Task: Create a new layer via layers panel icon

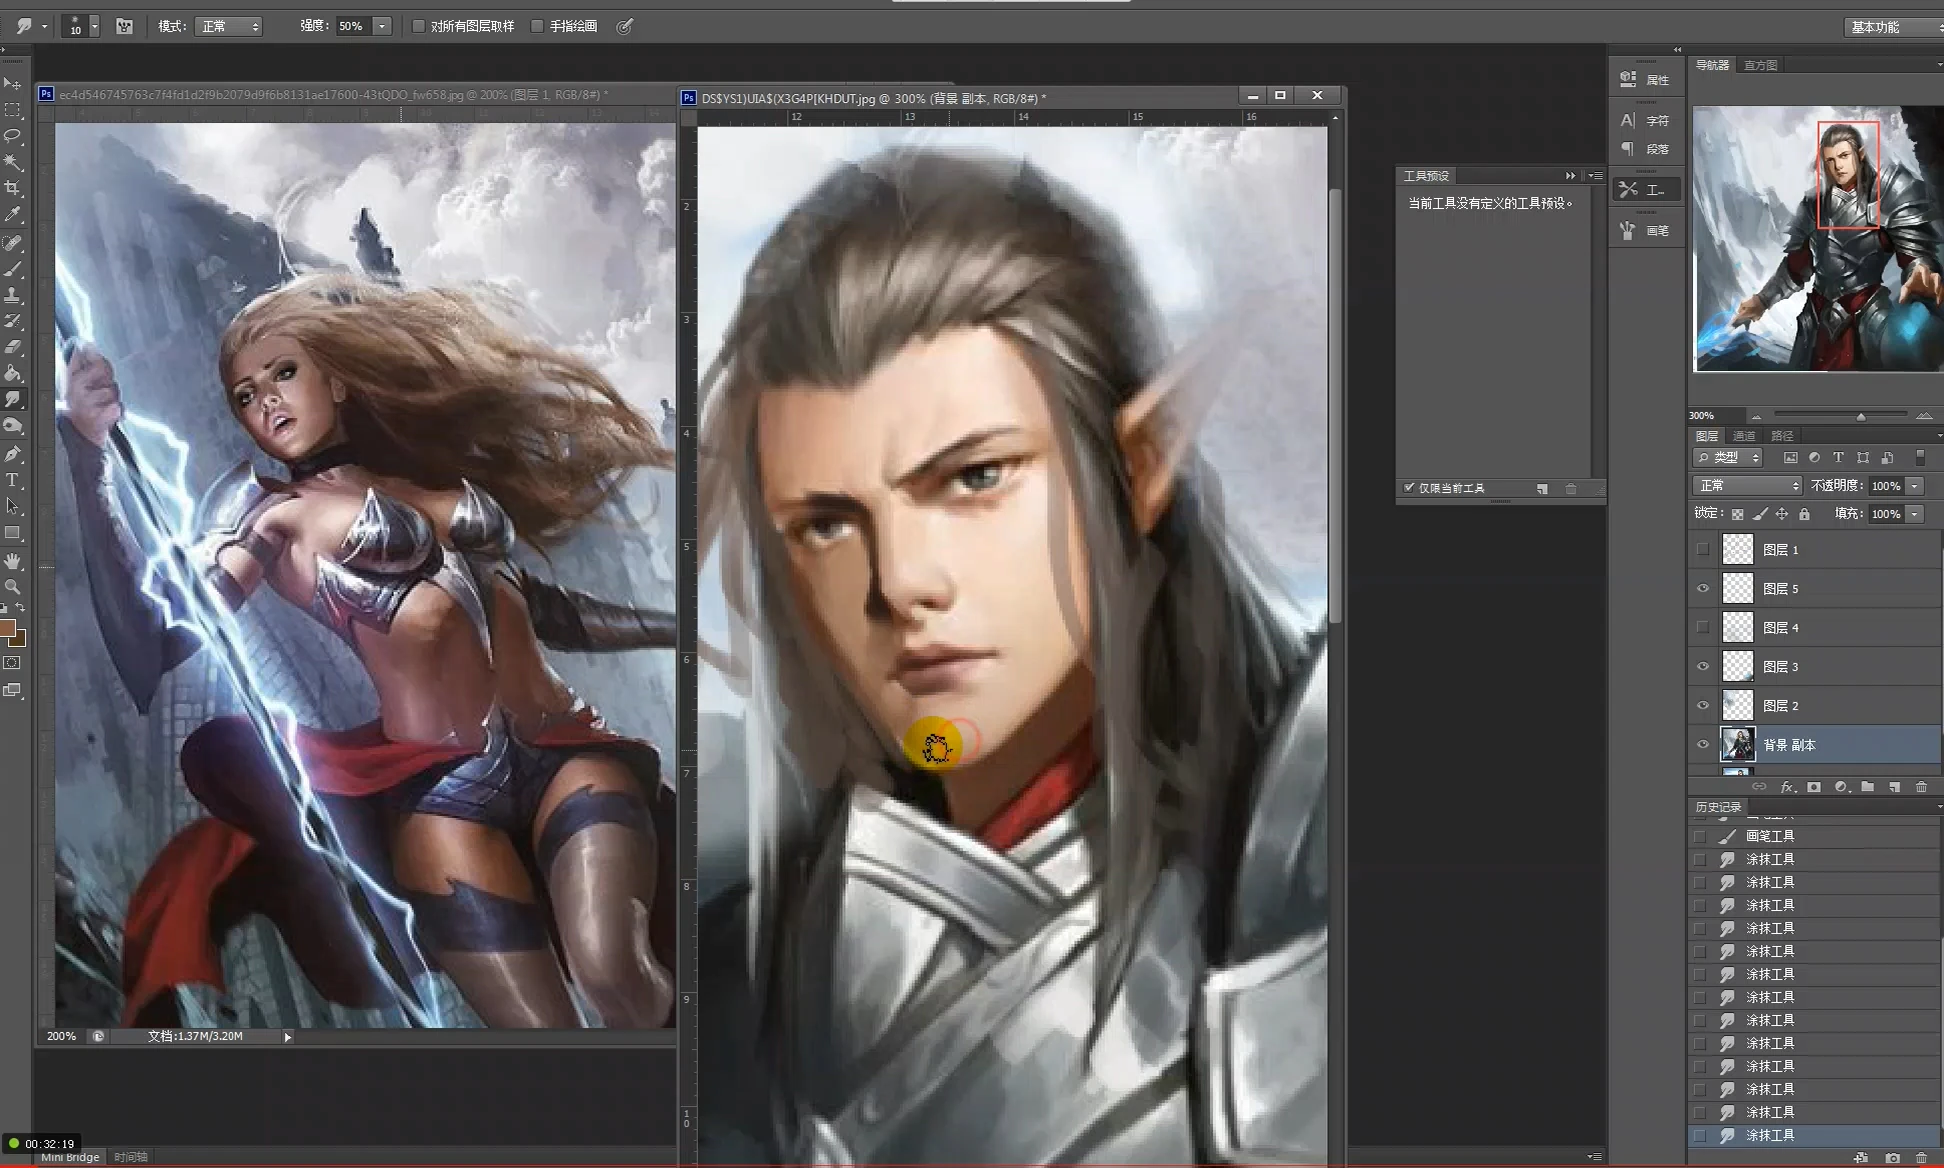Action: (1894, 787)
